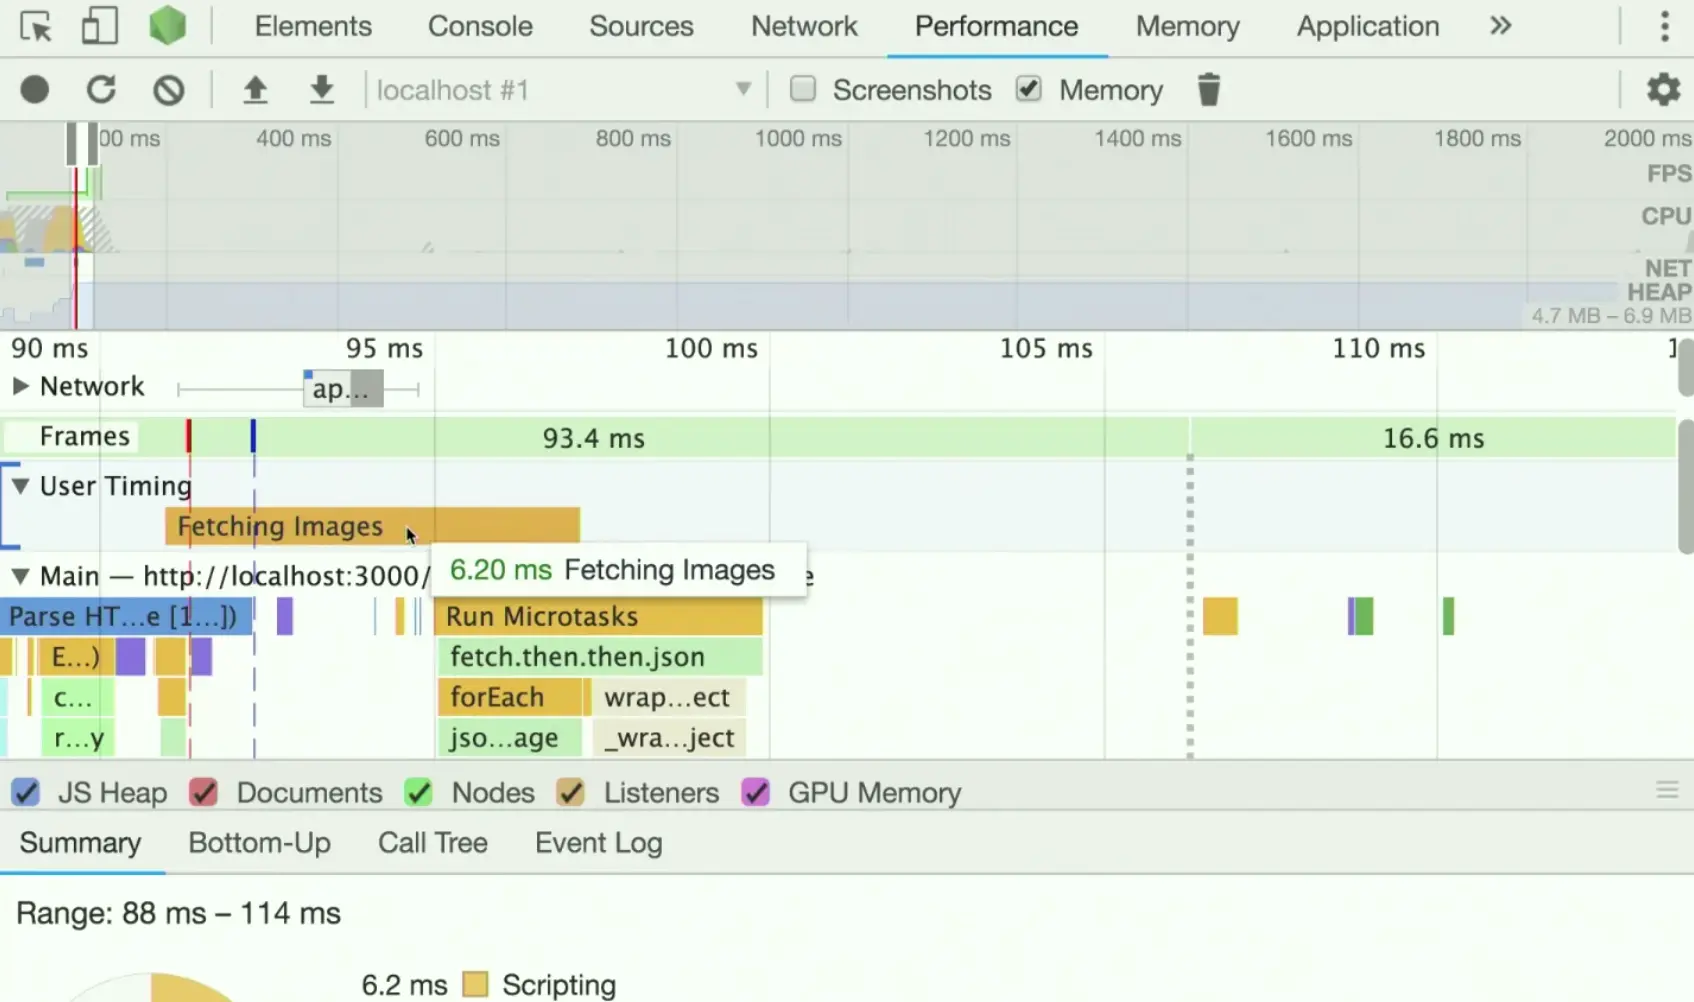This screenshot has height=1002, width=1694.
Task: Enable the Screenshots checkbox
Action: [x=803, y=89]
